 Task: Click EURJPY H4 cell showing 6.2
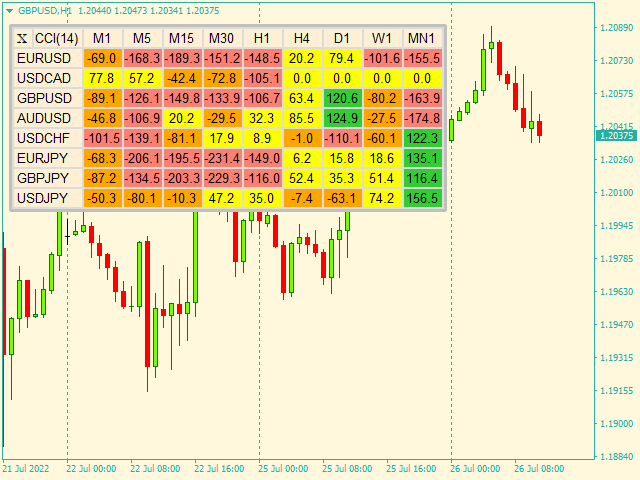click(x=302, y=158)
